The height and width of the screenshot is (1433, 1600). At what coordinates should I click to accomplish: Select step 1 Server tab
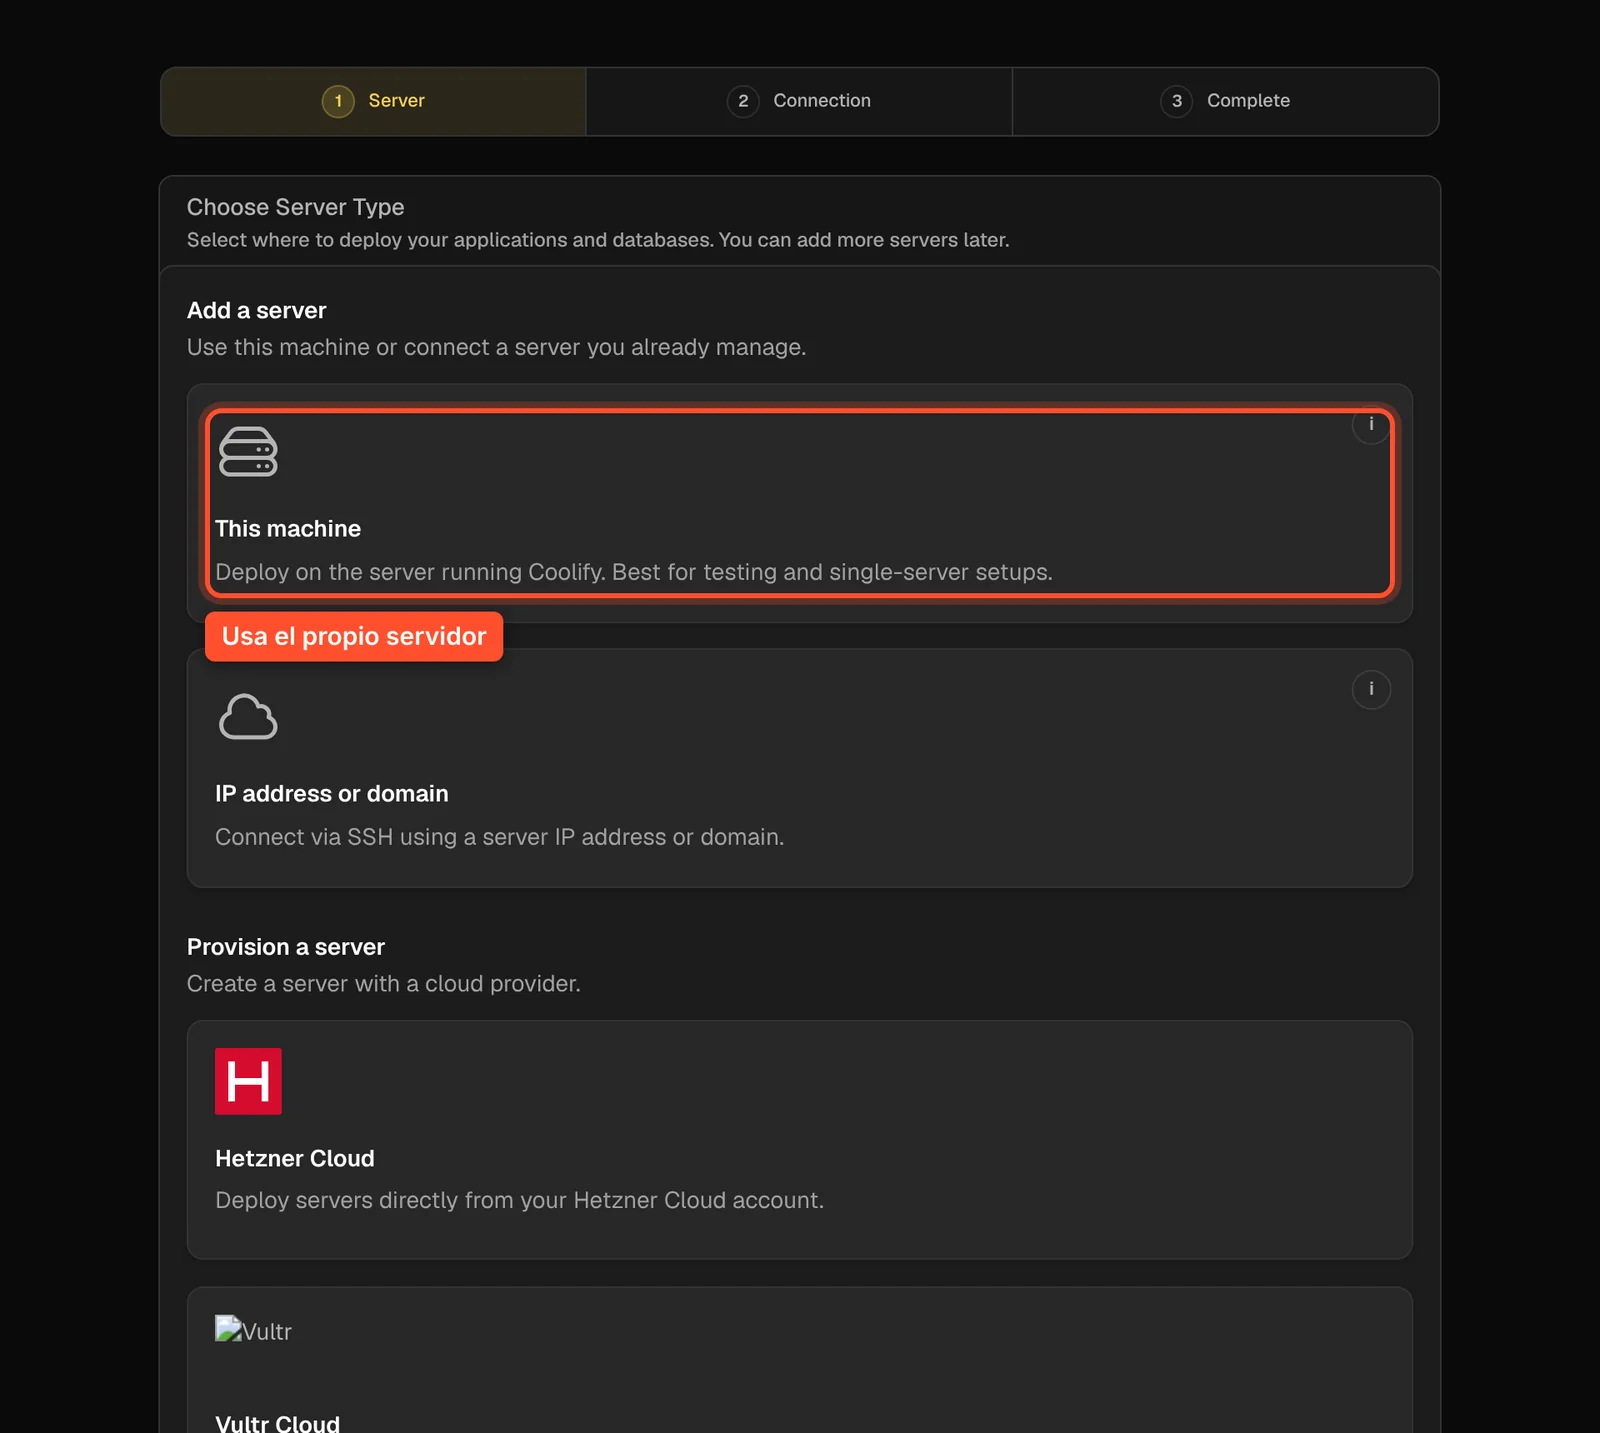coord(373,101)
